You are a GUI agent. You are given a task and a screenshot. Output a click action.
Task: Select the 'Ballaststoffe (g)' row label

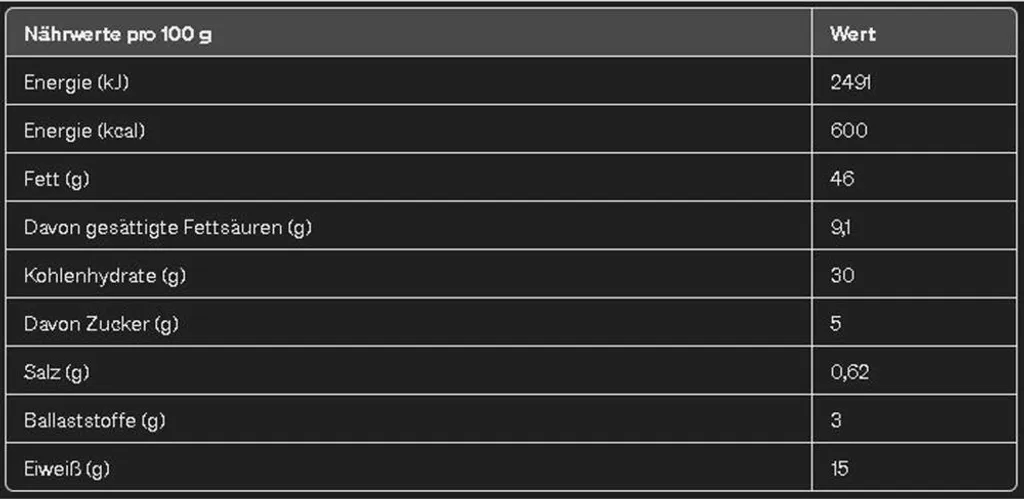[95, 421]
